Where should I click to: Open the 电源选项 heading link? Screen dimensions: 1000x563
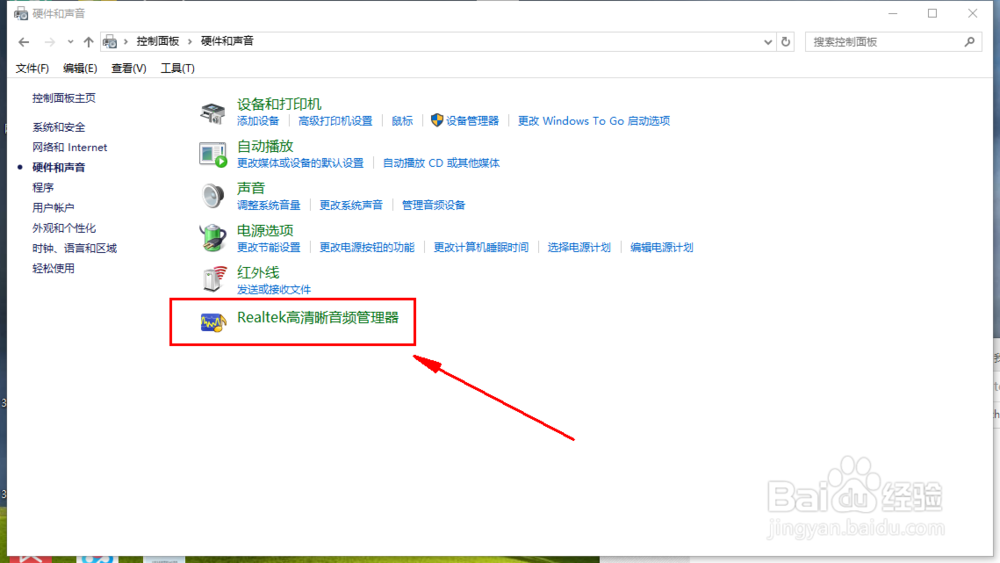265,230
